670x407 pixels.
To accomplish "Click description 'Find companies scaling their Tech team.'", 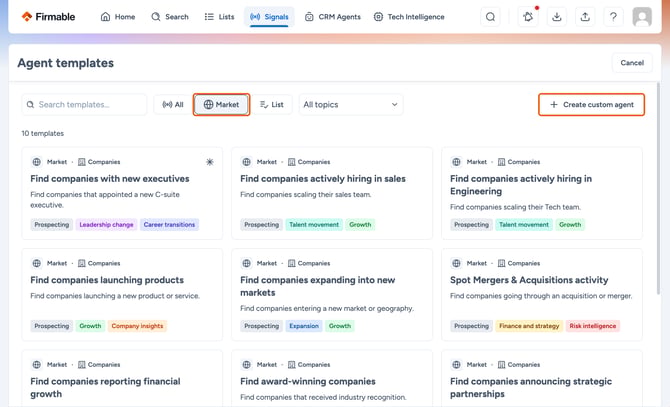I will (515, 207).
